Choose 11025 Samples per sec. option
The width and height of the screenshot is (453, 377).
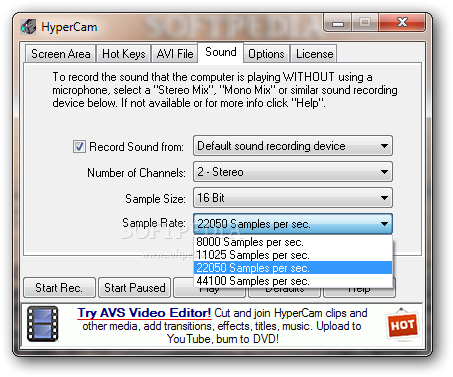(293, 255)
